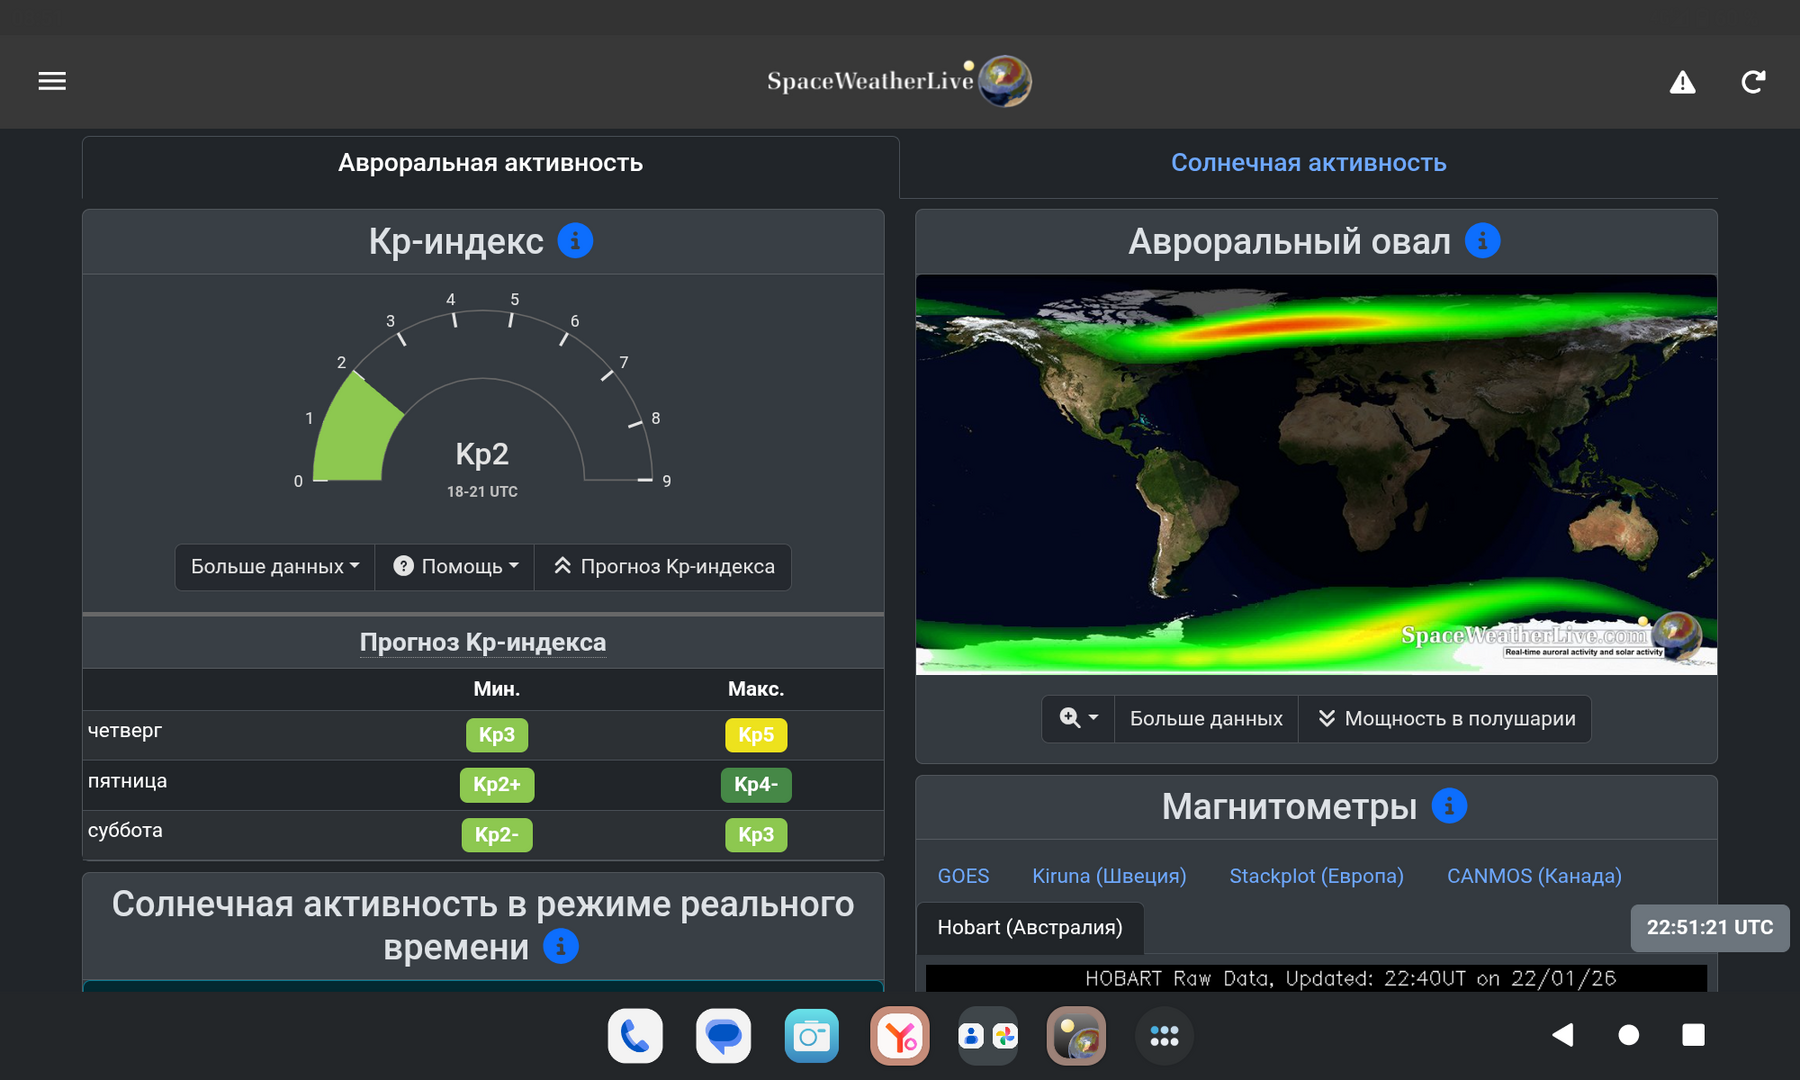Refresh the page with reload icon
Screen dimensions: 1800x1080
(1753, 82)
